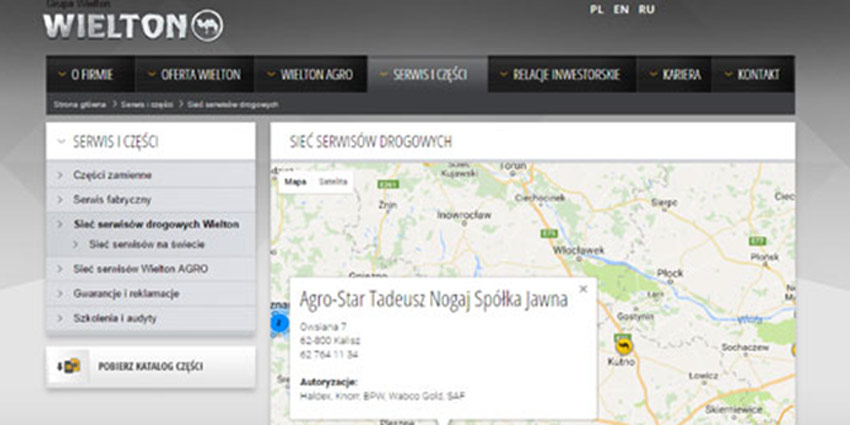Click the Owsiana 7 street address line
This screenshot has height=425, width=850.
click(x=323, y=326)
